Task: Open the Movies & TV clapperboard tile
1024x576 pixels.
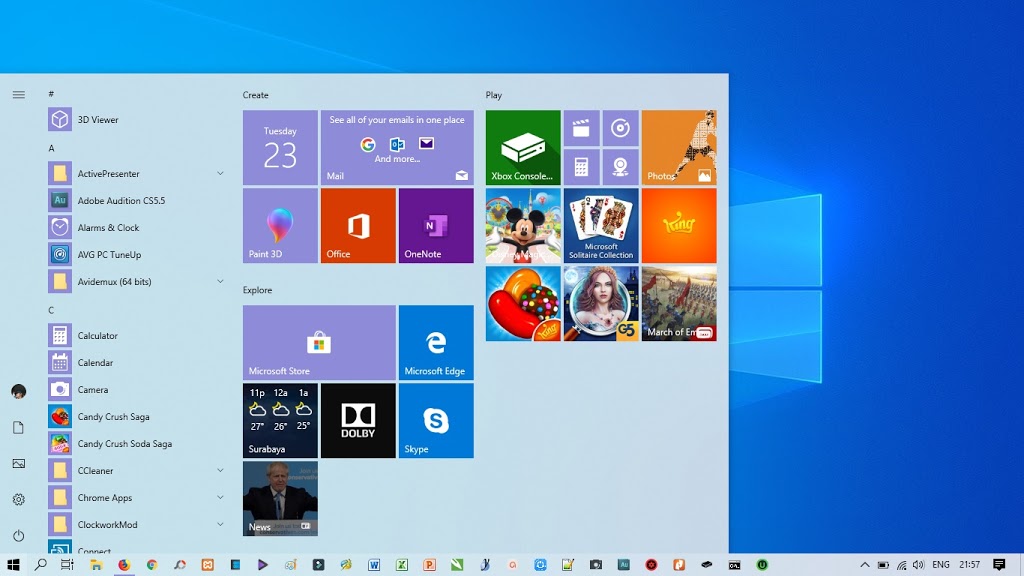Action: [x=581, y=128]
